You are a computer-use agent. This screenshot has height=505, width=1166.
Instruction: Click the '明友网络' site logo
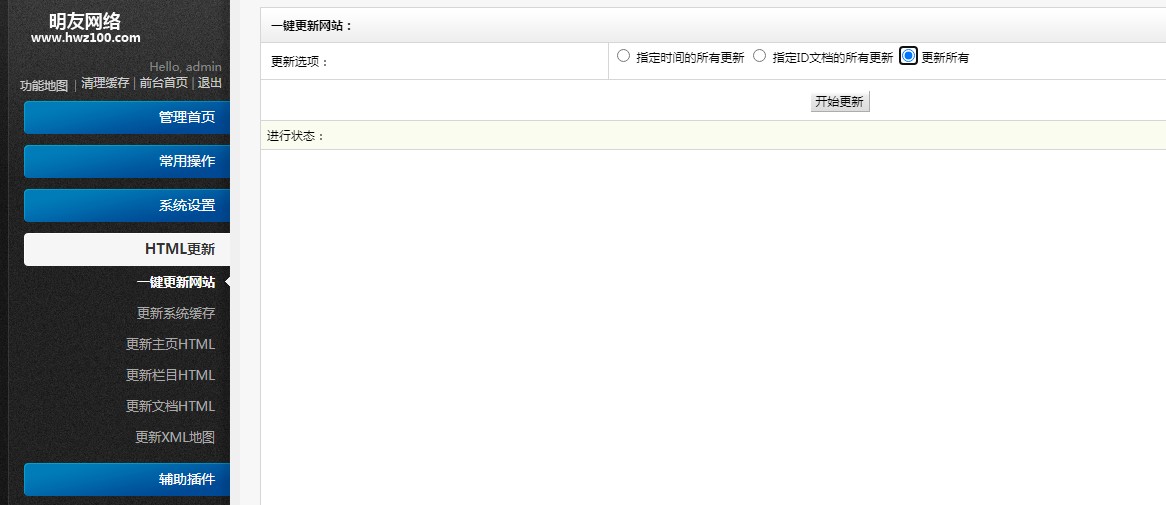85,22
